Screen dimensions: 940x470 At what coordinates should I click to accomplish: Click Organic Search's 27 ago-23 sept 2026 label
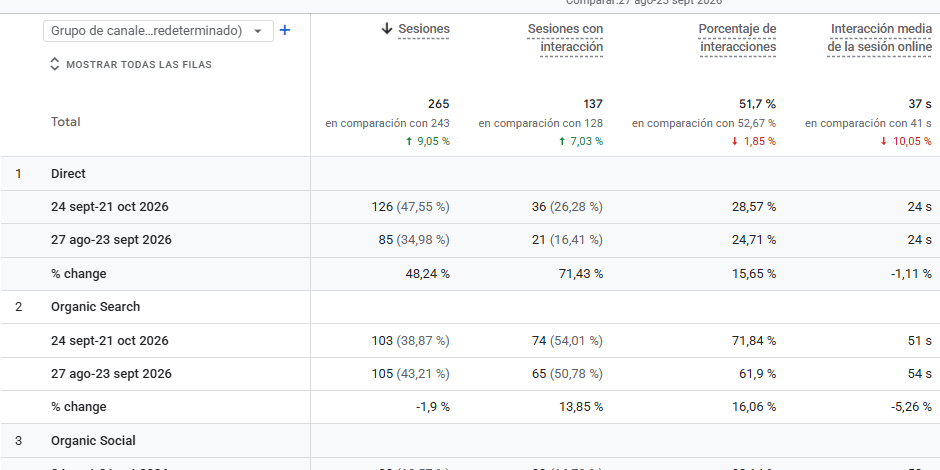[x=111, y=373]
